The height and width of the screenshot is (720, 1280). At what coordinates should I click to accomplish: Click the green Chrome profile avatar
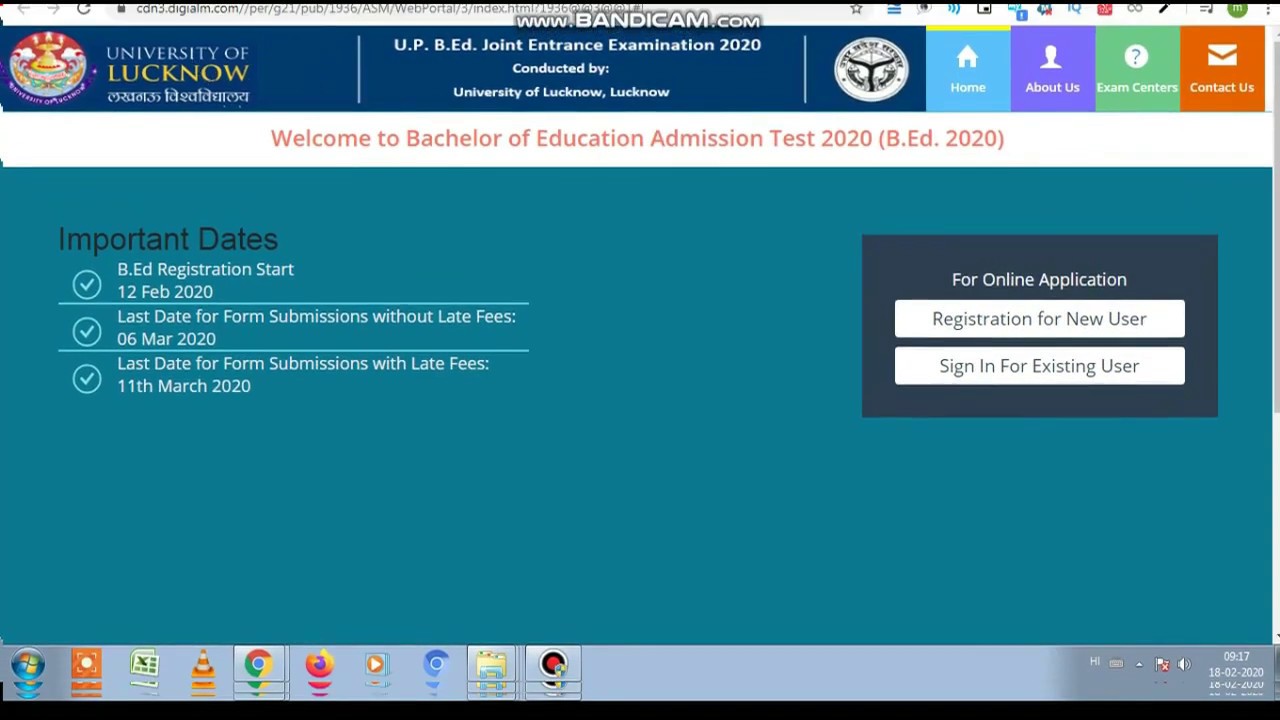tap(1238, 8)
